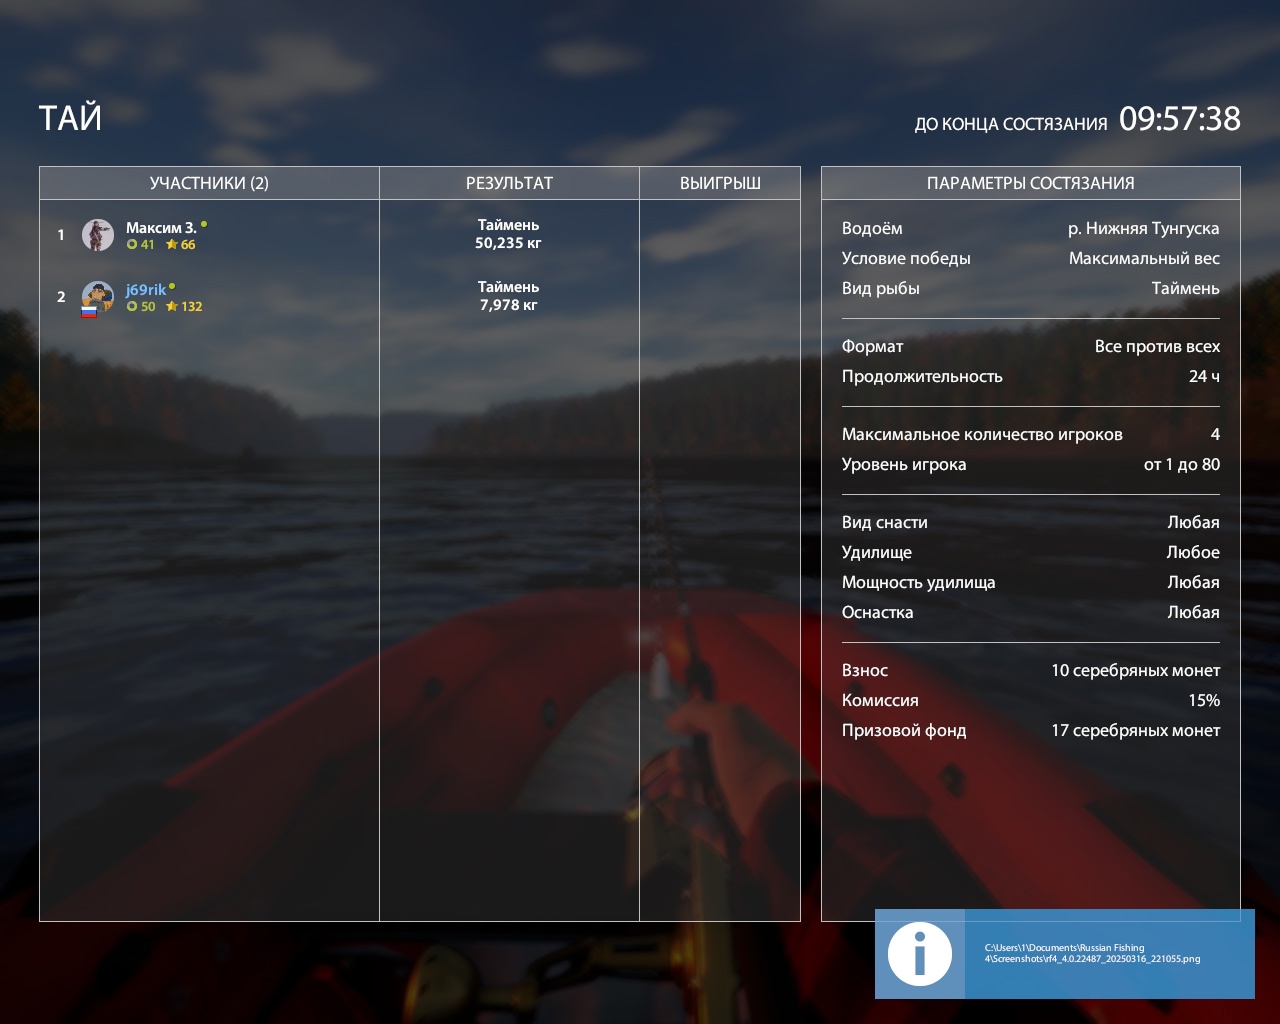Click Взнос label

pyautogui.click(x=865, y=670)
